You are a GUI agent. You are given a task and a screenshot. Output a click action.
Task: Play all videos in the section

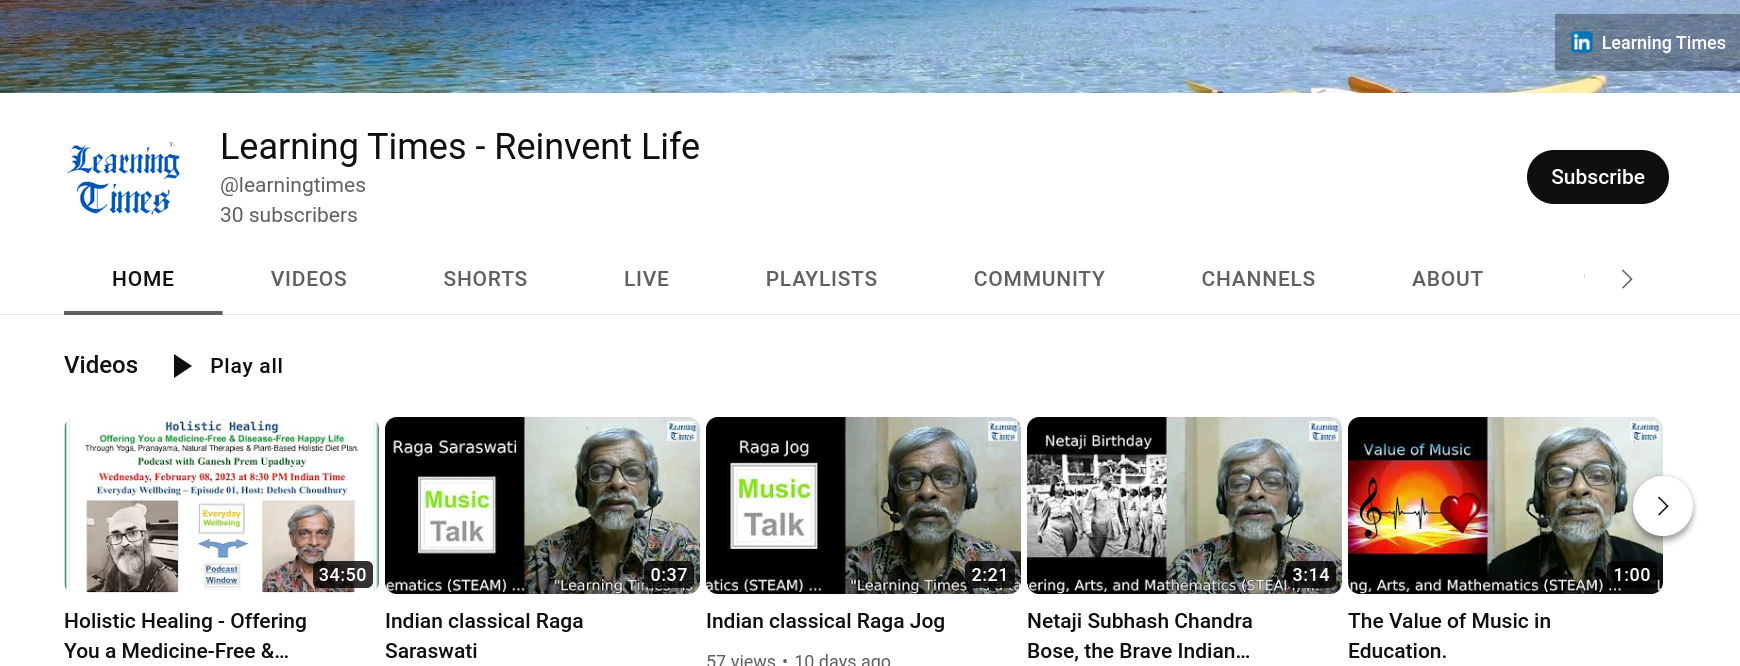228,366
